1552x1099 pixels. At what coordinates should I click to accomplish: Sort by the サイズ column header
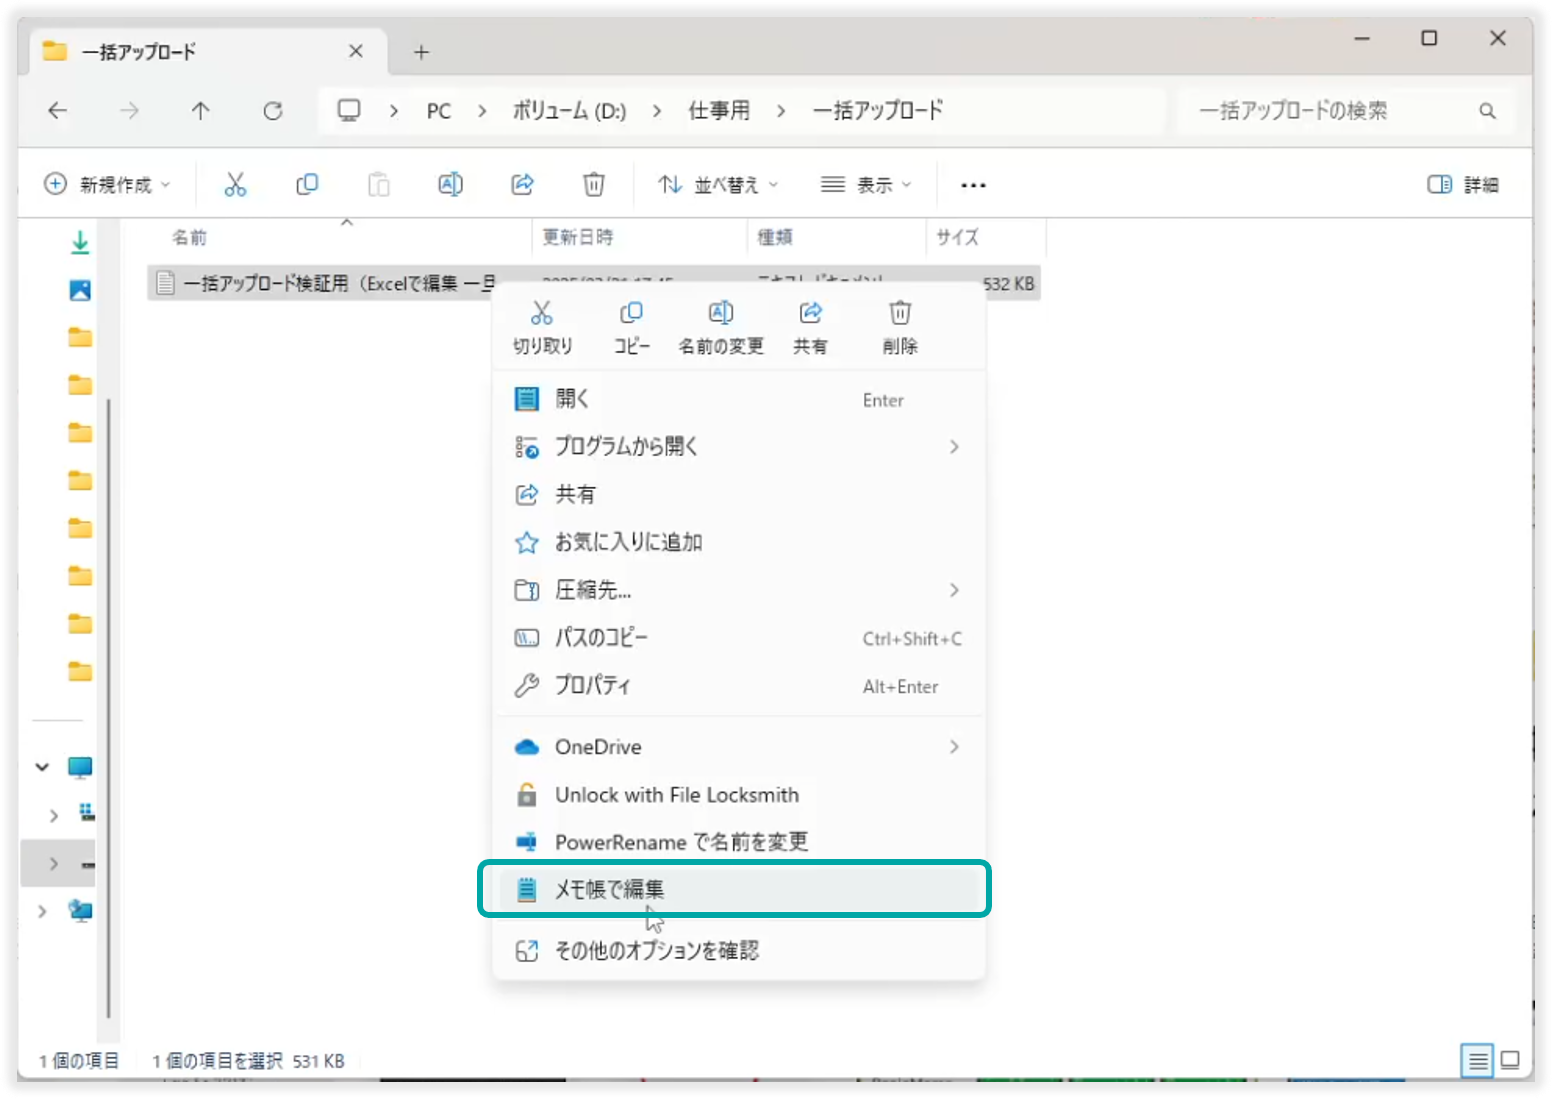tap(986, 237)
